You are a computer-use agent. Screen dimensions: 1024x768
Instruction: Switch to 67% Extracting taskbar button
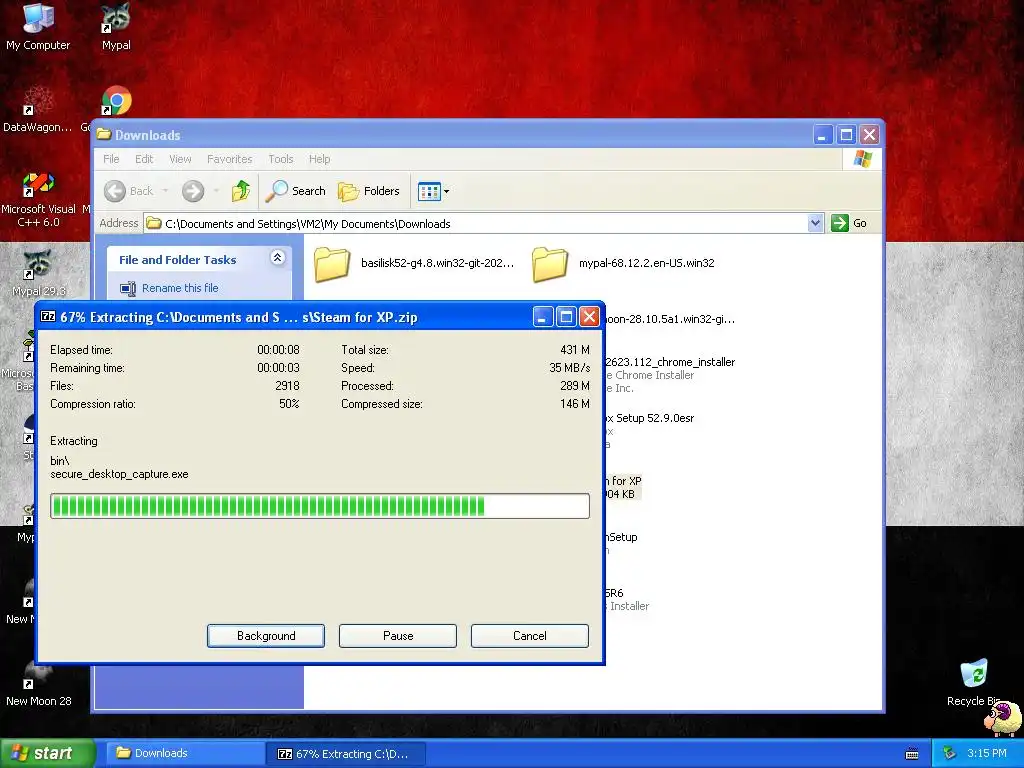[x=346, y=754]
